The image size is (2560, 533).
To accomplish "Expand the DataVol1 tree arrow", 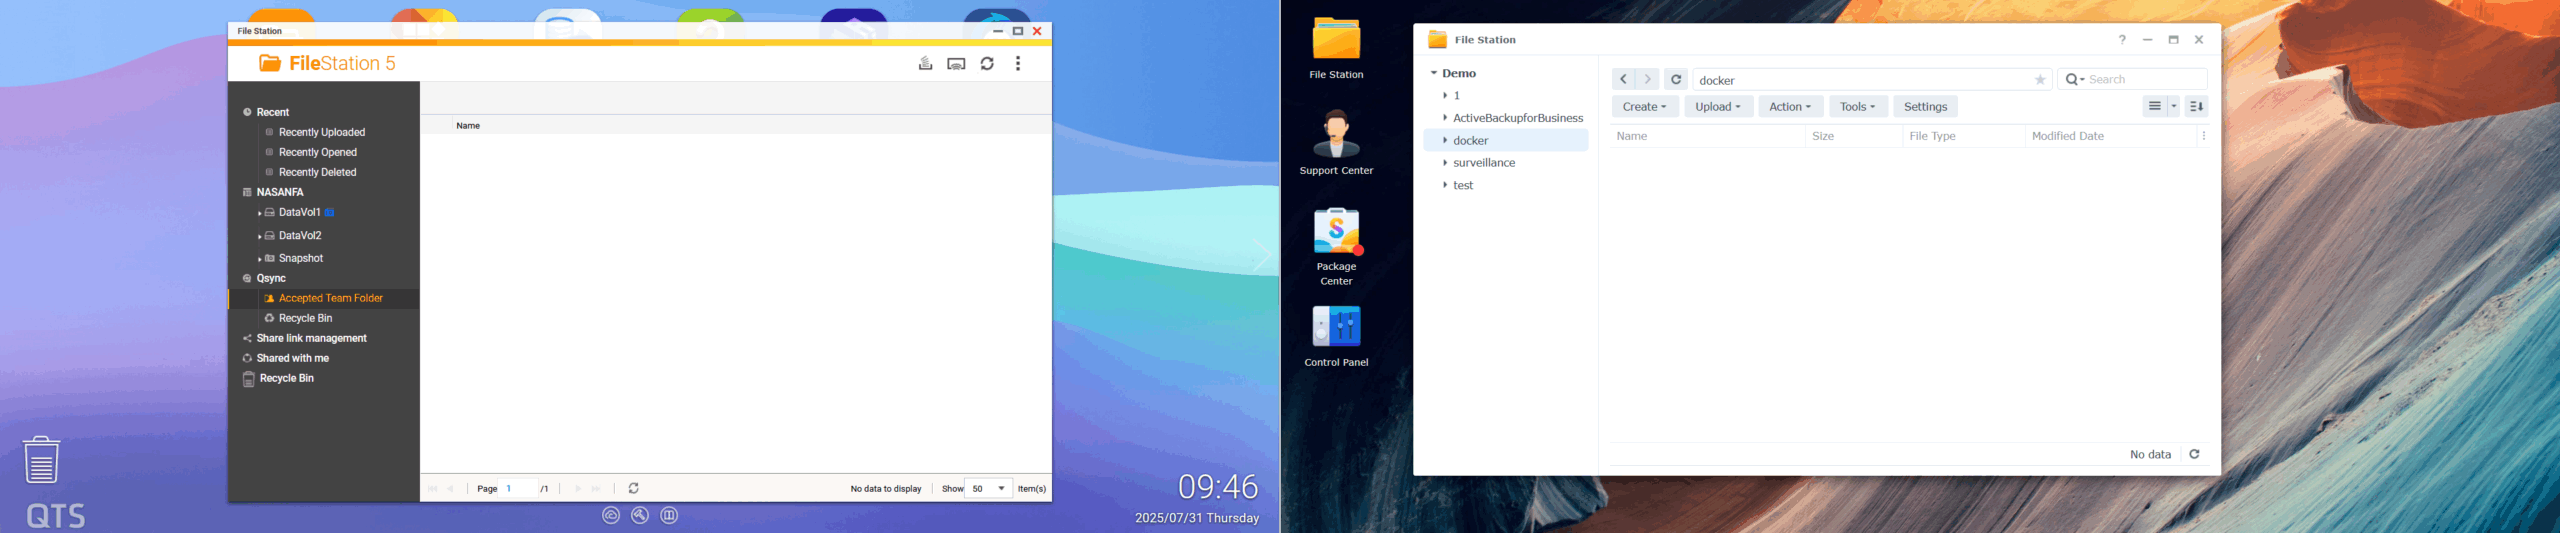I will point(259,213).
